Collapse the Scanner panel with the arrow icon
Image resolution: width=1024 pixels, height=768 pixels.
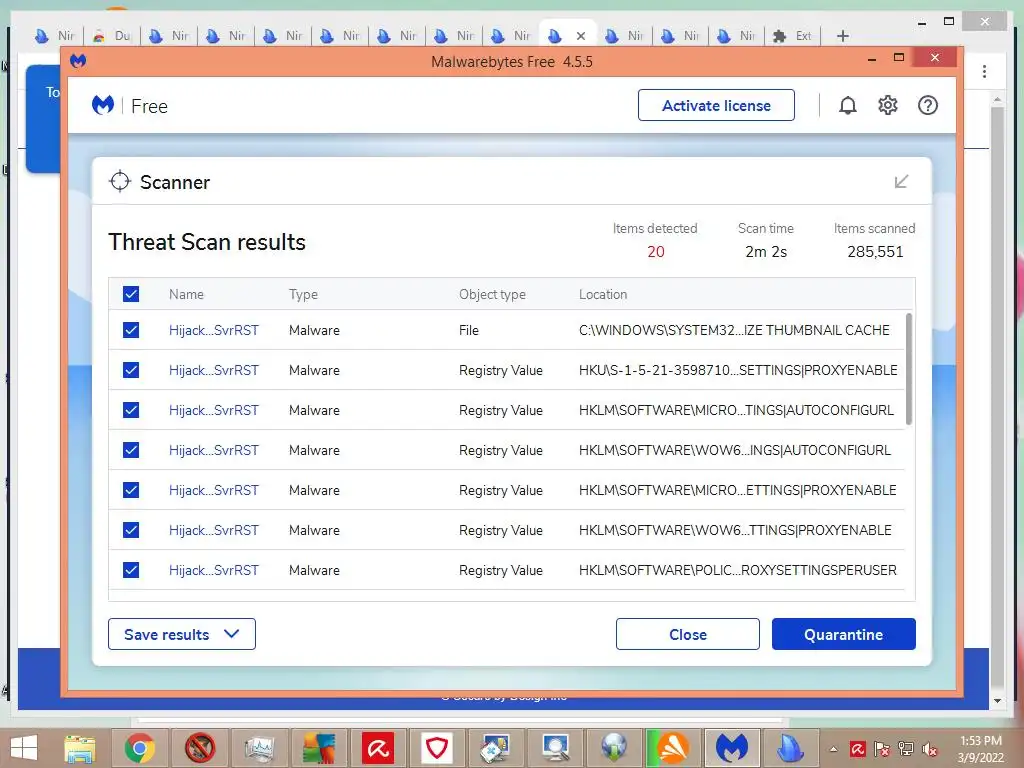pyautogui.click(x=901, y=182)
